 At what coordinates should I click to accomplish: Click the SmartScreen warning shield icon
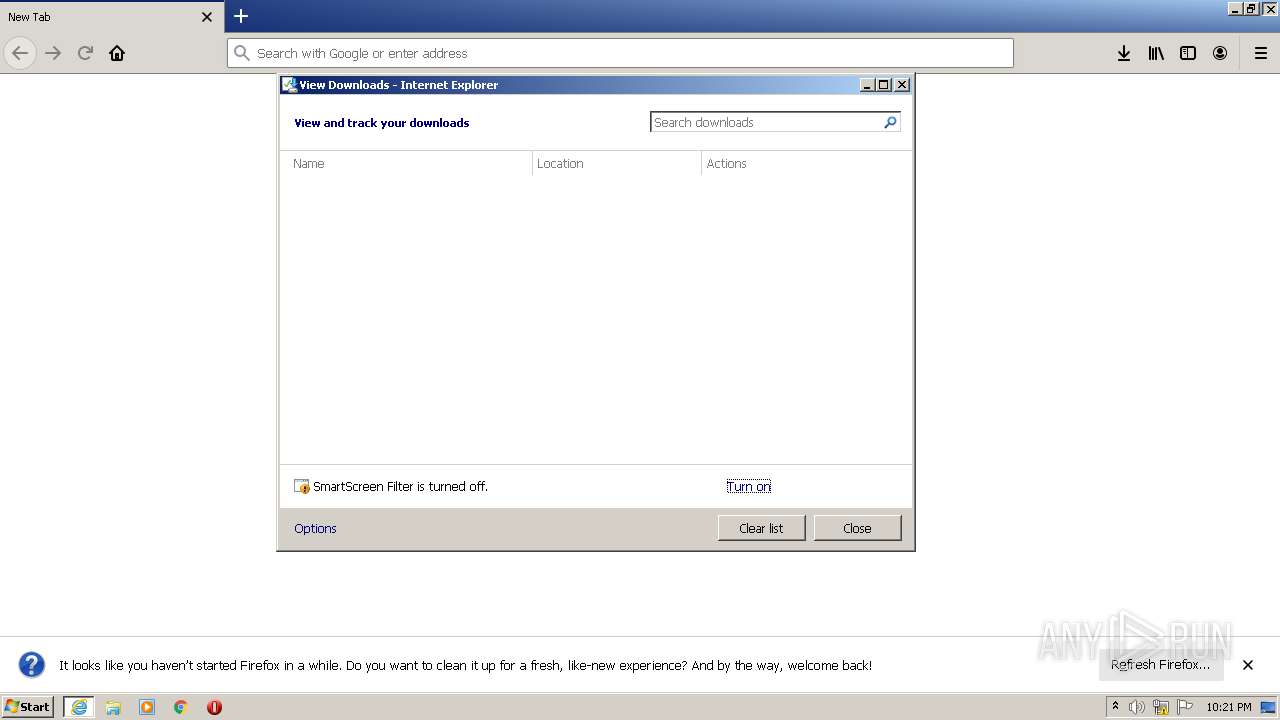(x=302, y=487)
